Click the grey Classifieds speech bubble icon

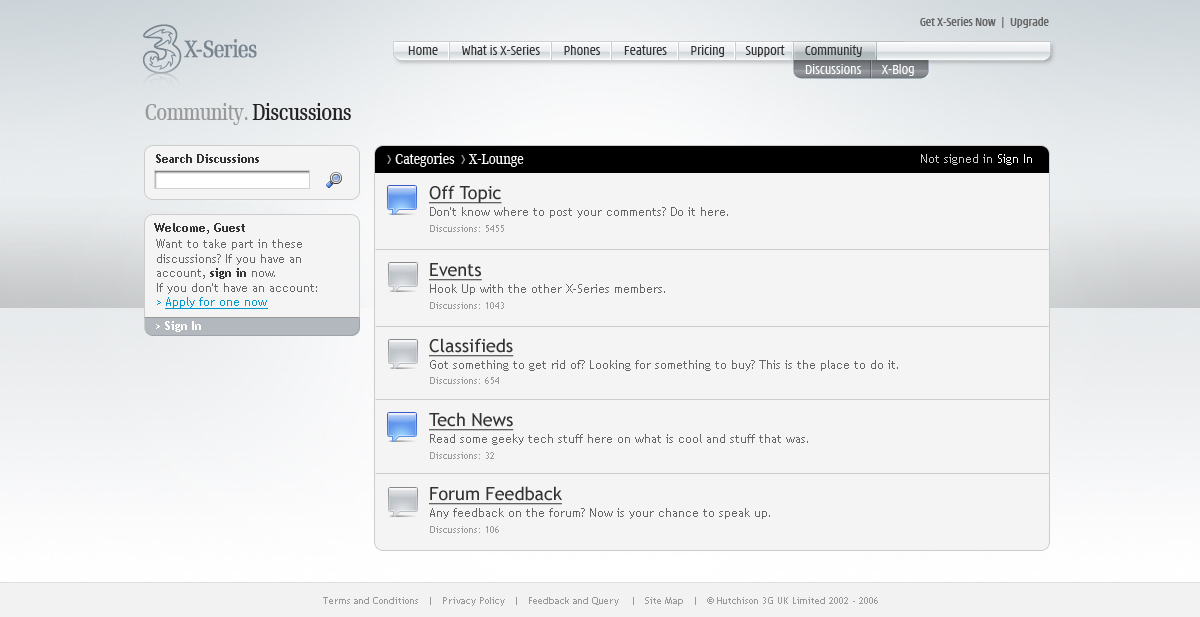402,353
